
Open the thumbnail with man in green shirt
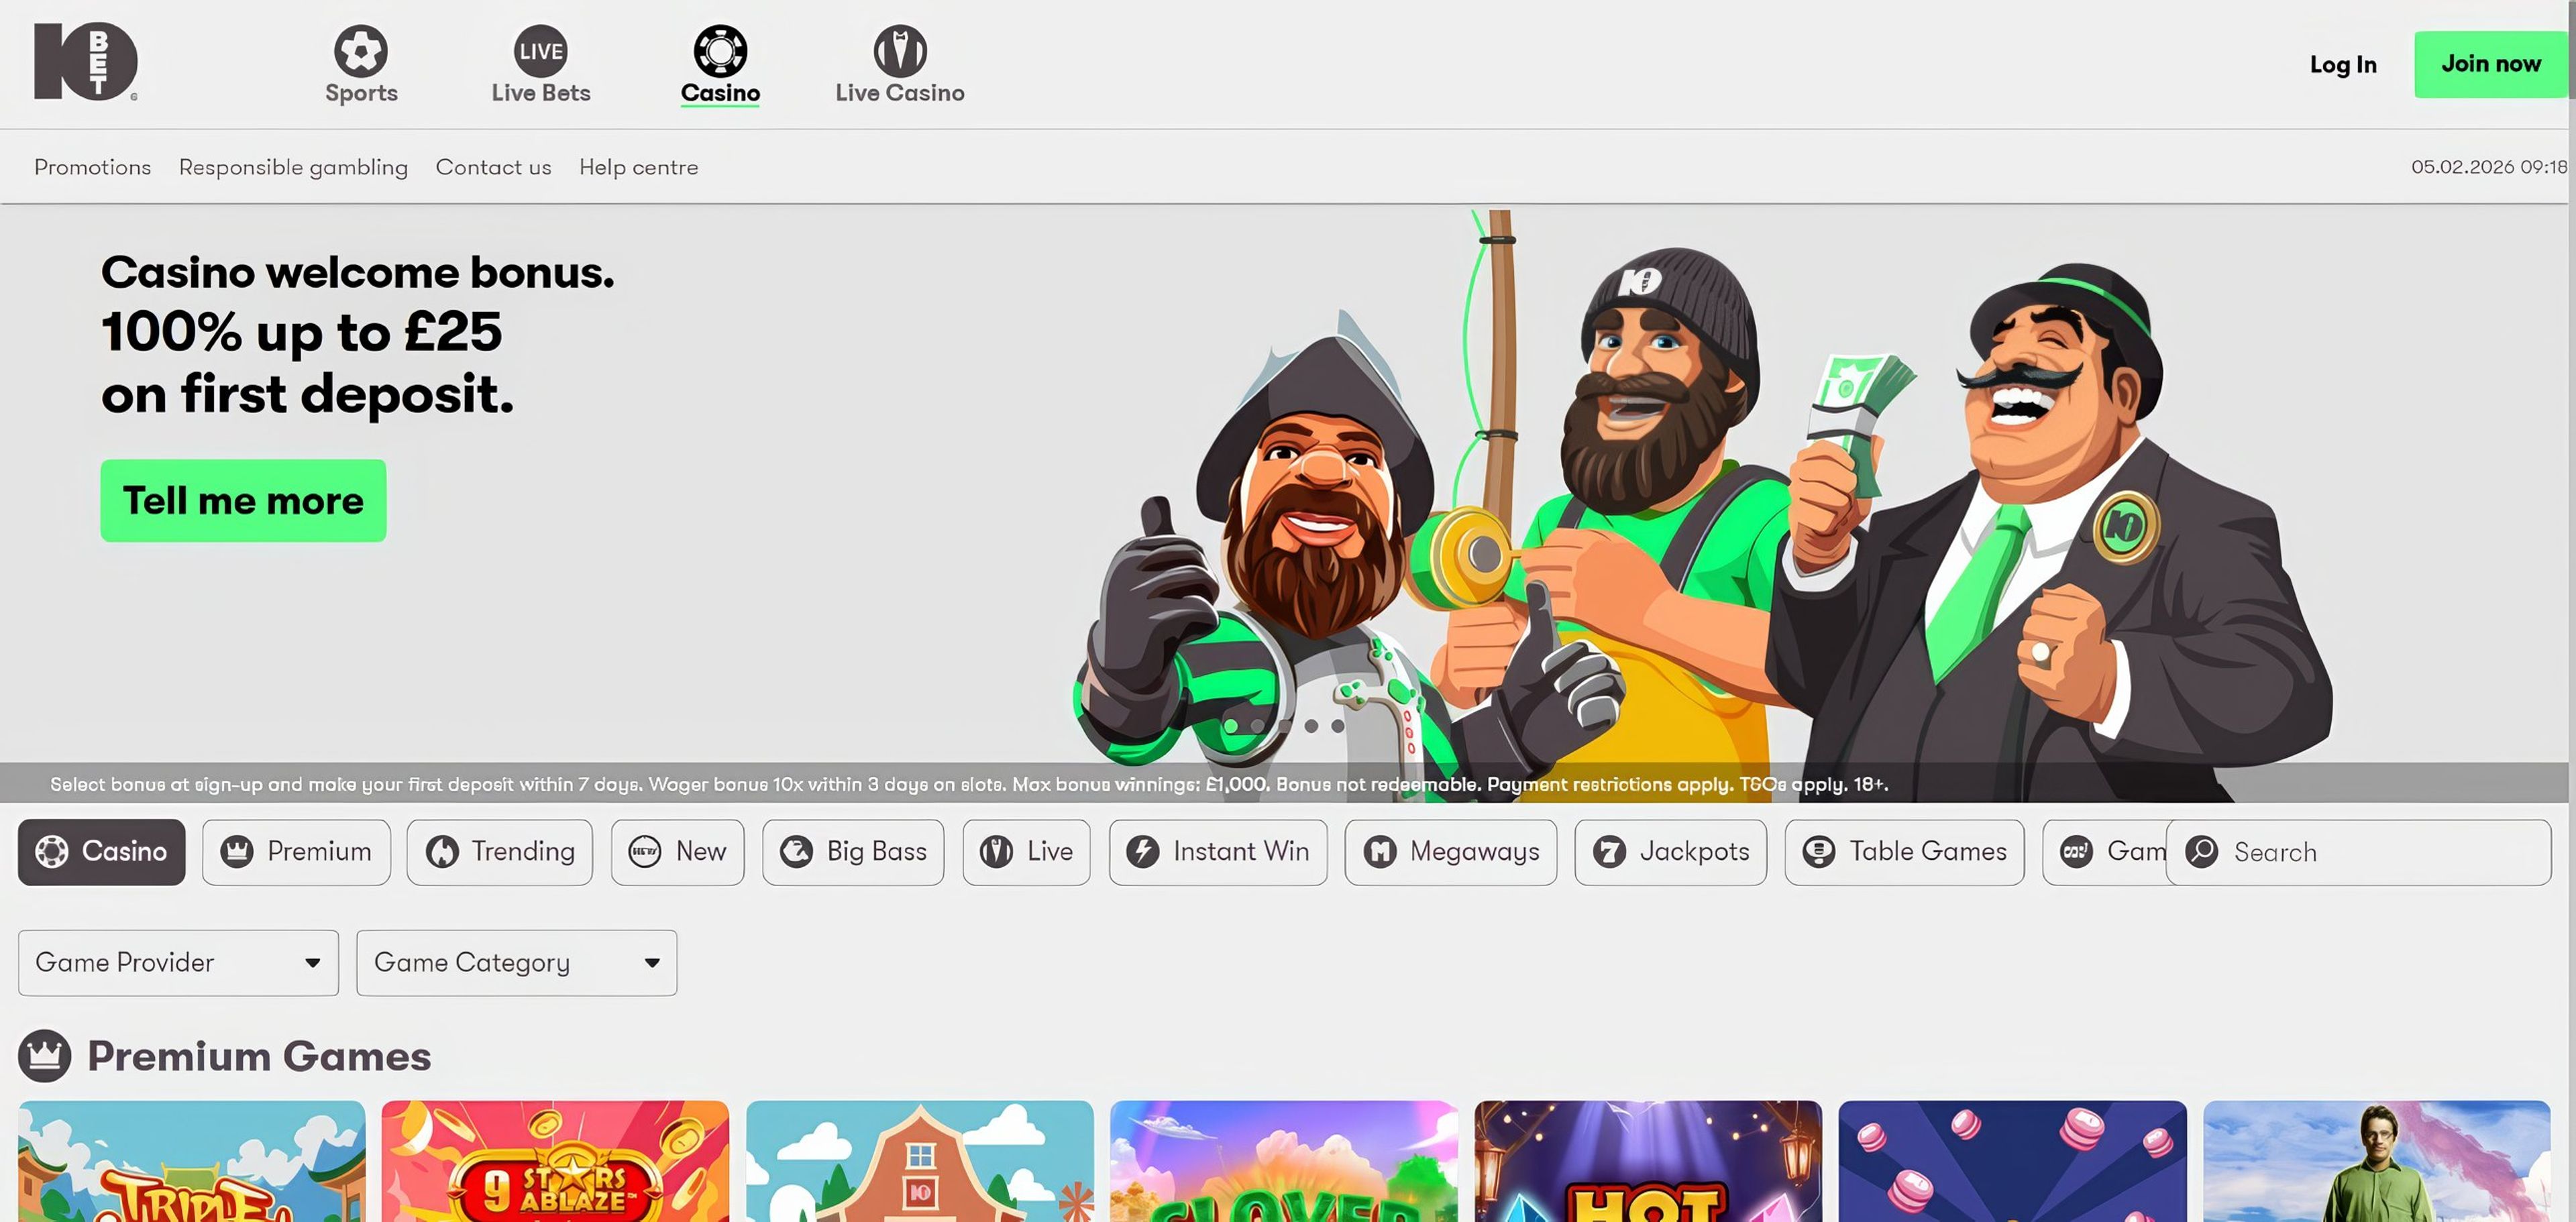(x=2377, y=1161)
